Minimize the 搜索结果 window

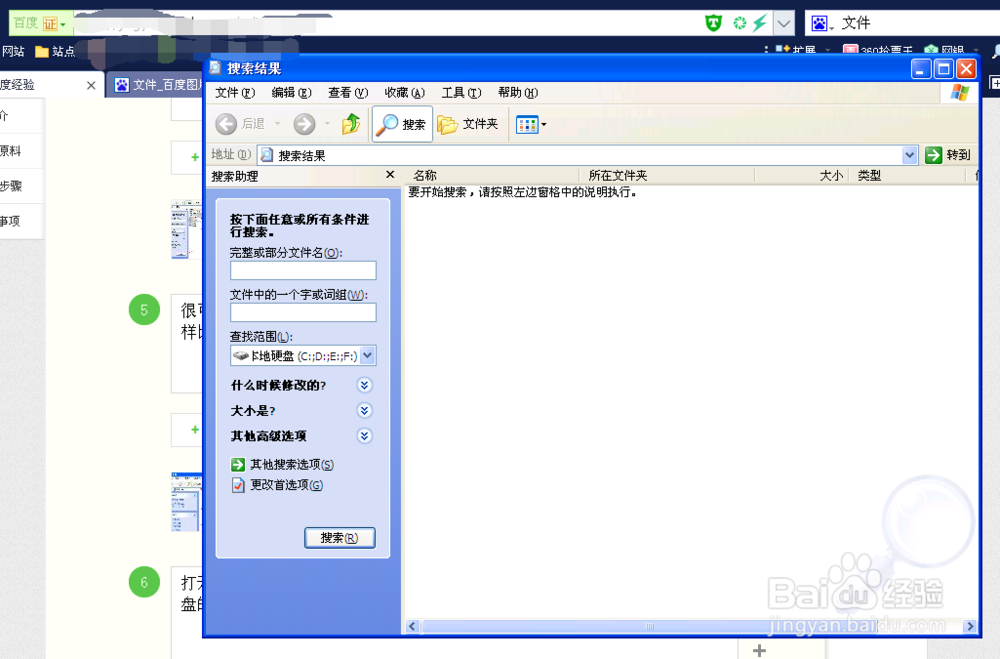(920, 68)
